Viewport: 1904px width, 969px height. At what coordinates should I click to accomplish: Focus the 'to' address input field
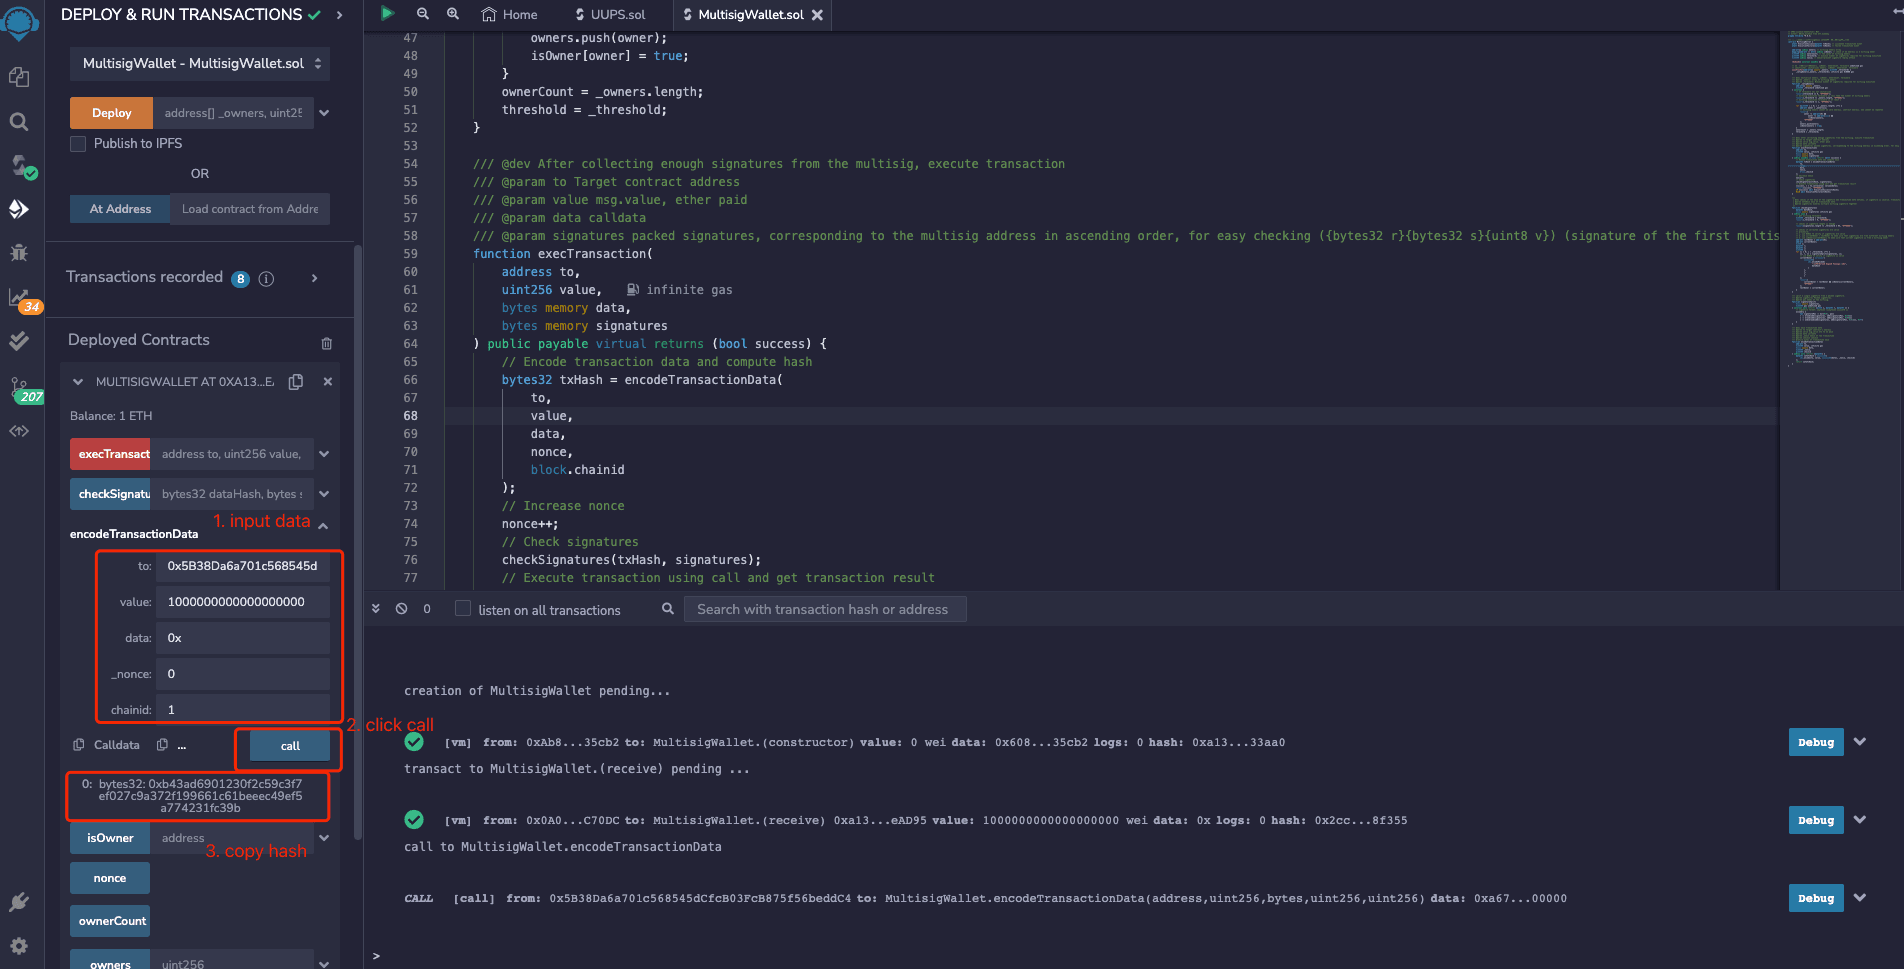click(243, 566)
